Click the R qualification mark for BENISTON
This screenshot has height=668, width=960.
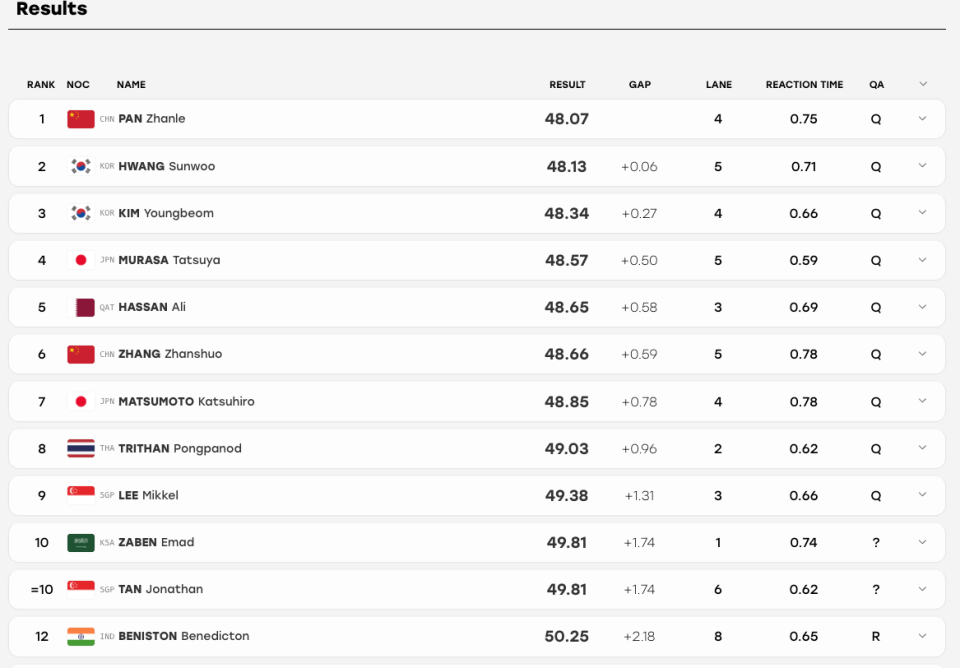[x=876, y=636]
